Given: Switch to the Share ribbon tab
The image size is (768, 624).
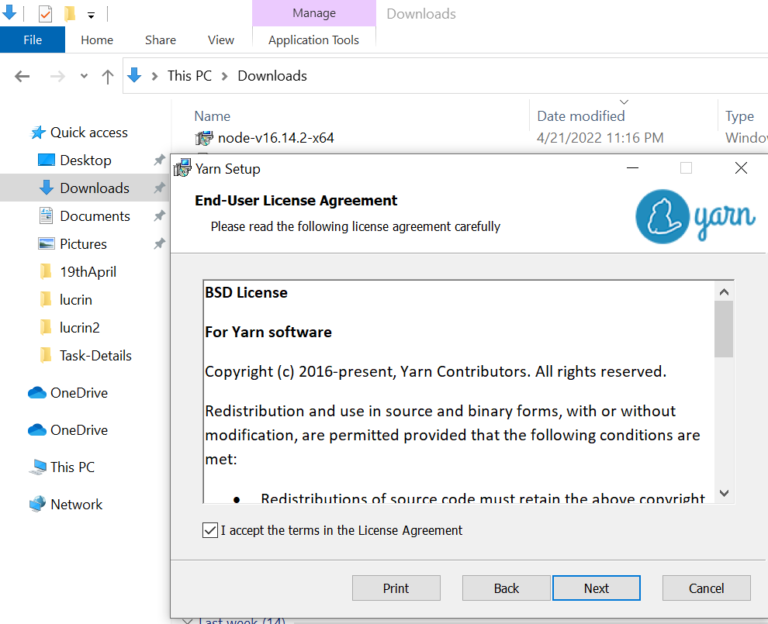Looking at the screenshot, I should 160,40.
